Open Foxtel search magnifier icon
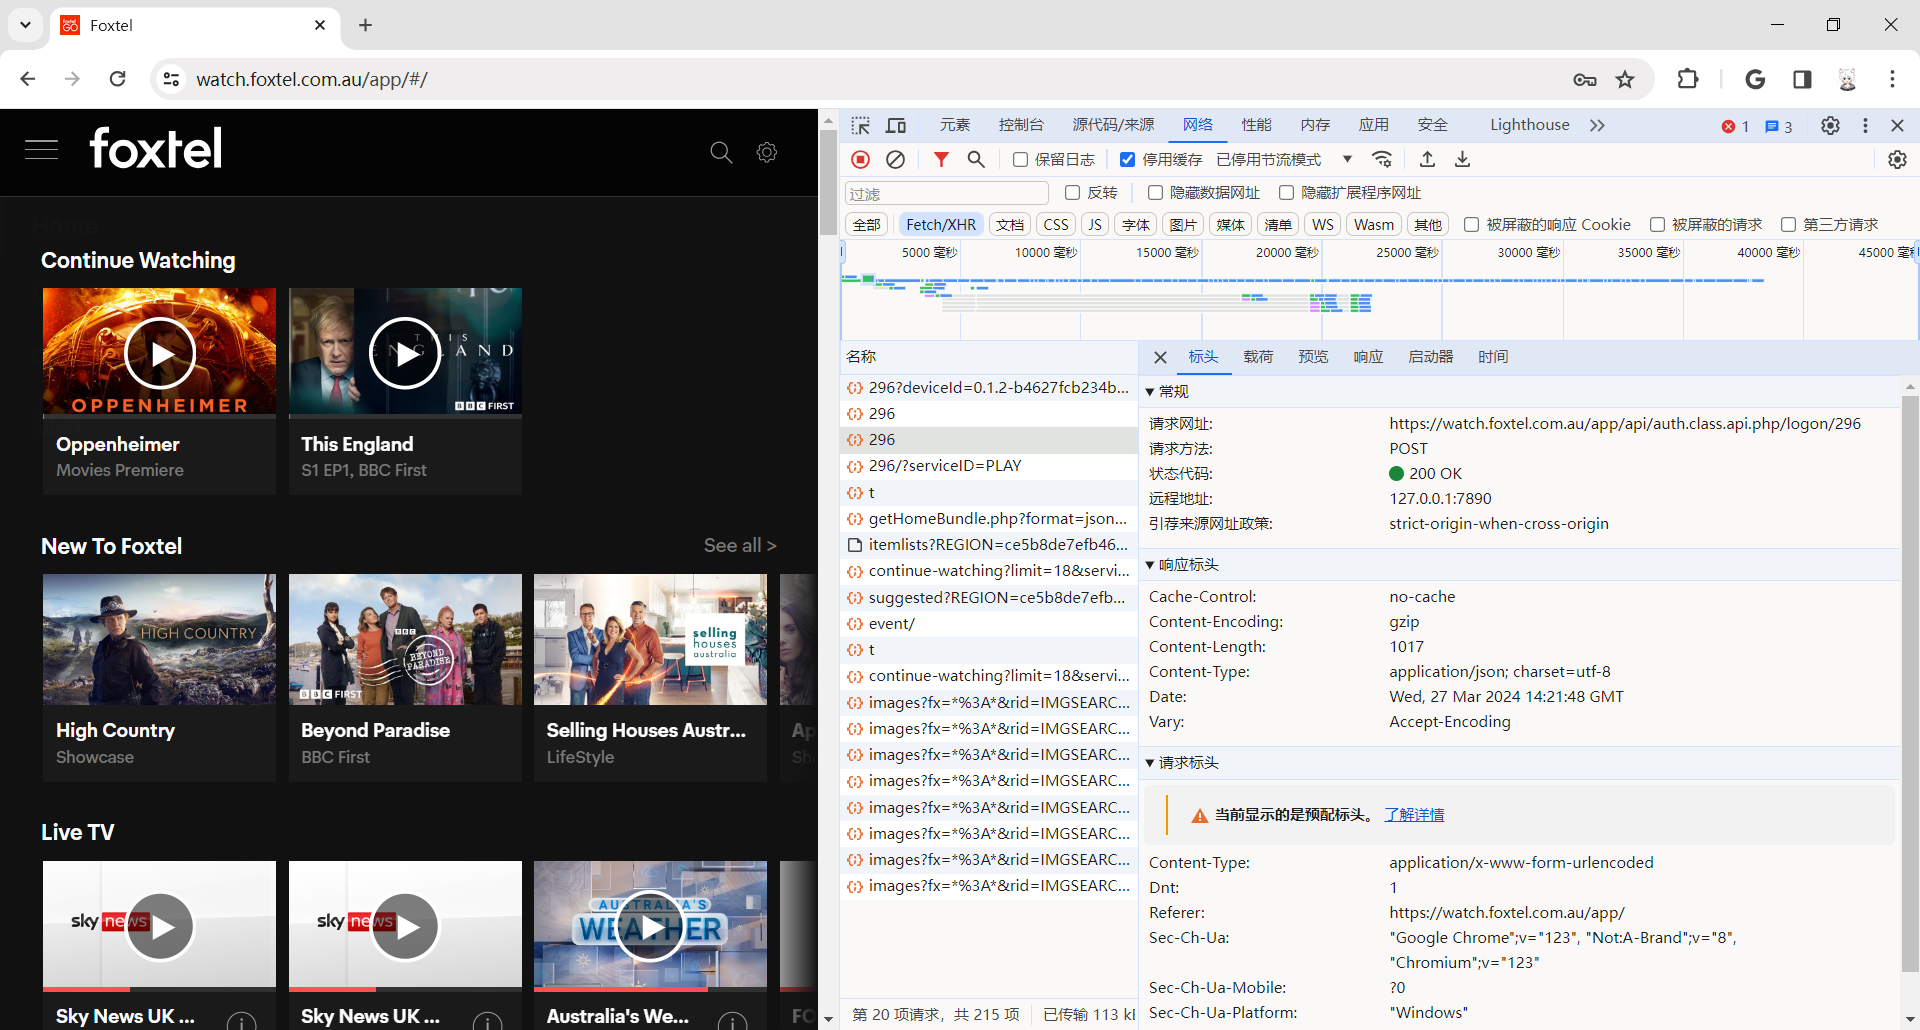Viewport: 1920px width, 1030px height. (x=721, y=152)
